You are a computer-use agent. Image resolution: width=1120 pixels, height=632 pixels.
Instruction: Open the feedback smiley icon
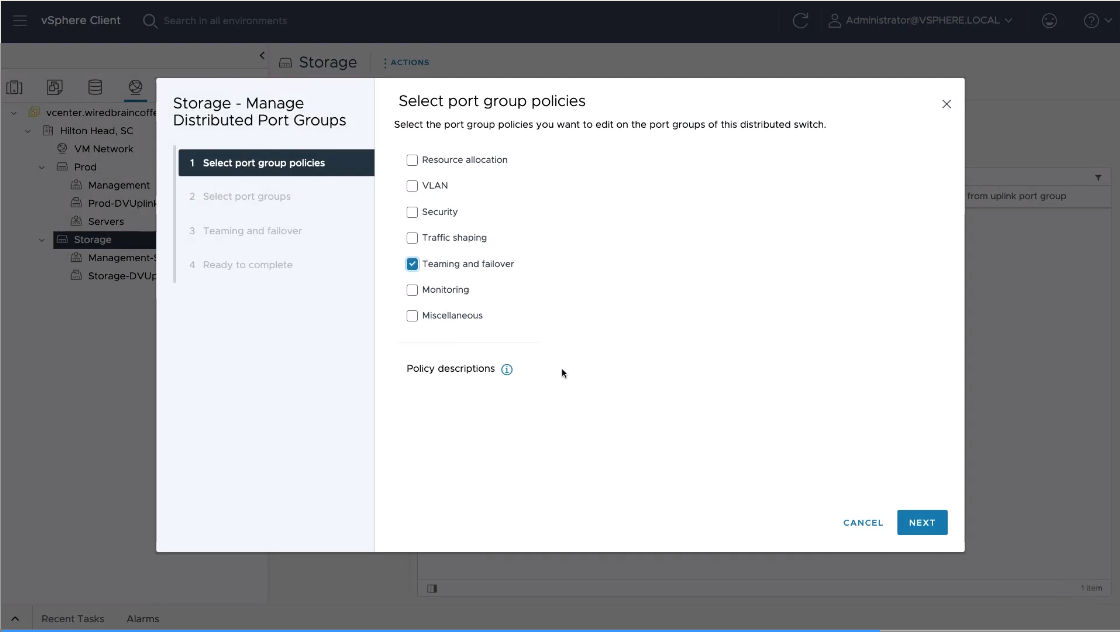coord(1049,20)
